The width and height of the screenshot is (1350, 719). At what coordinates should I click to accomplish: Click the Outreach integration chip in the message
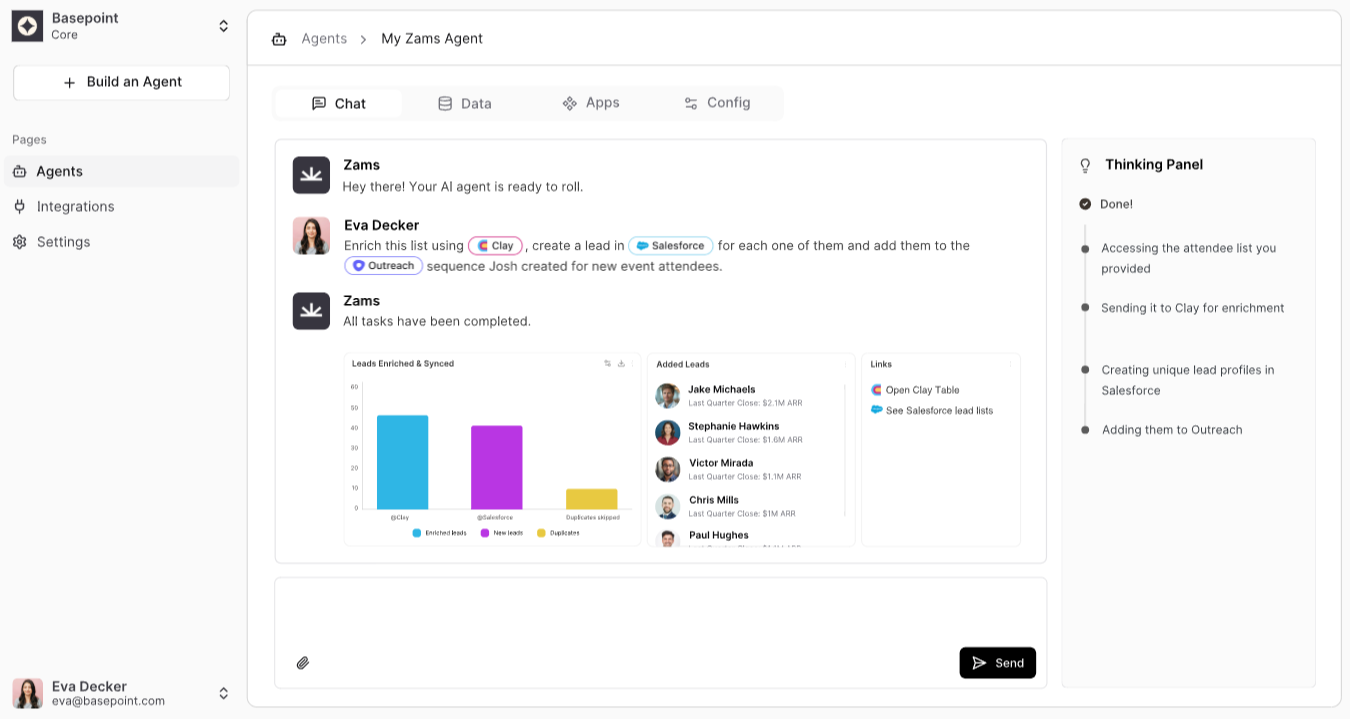[383, 266]
